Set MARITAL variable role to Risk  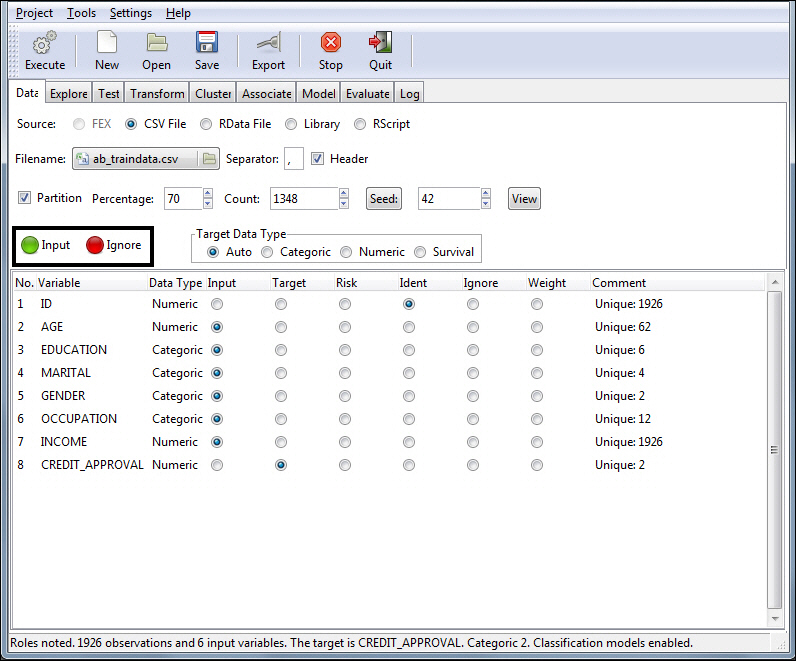(x=345, y=373)
